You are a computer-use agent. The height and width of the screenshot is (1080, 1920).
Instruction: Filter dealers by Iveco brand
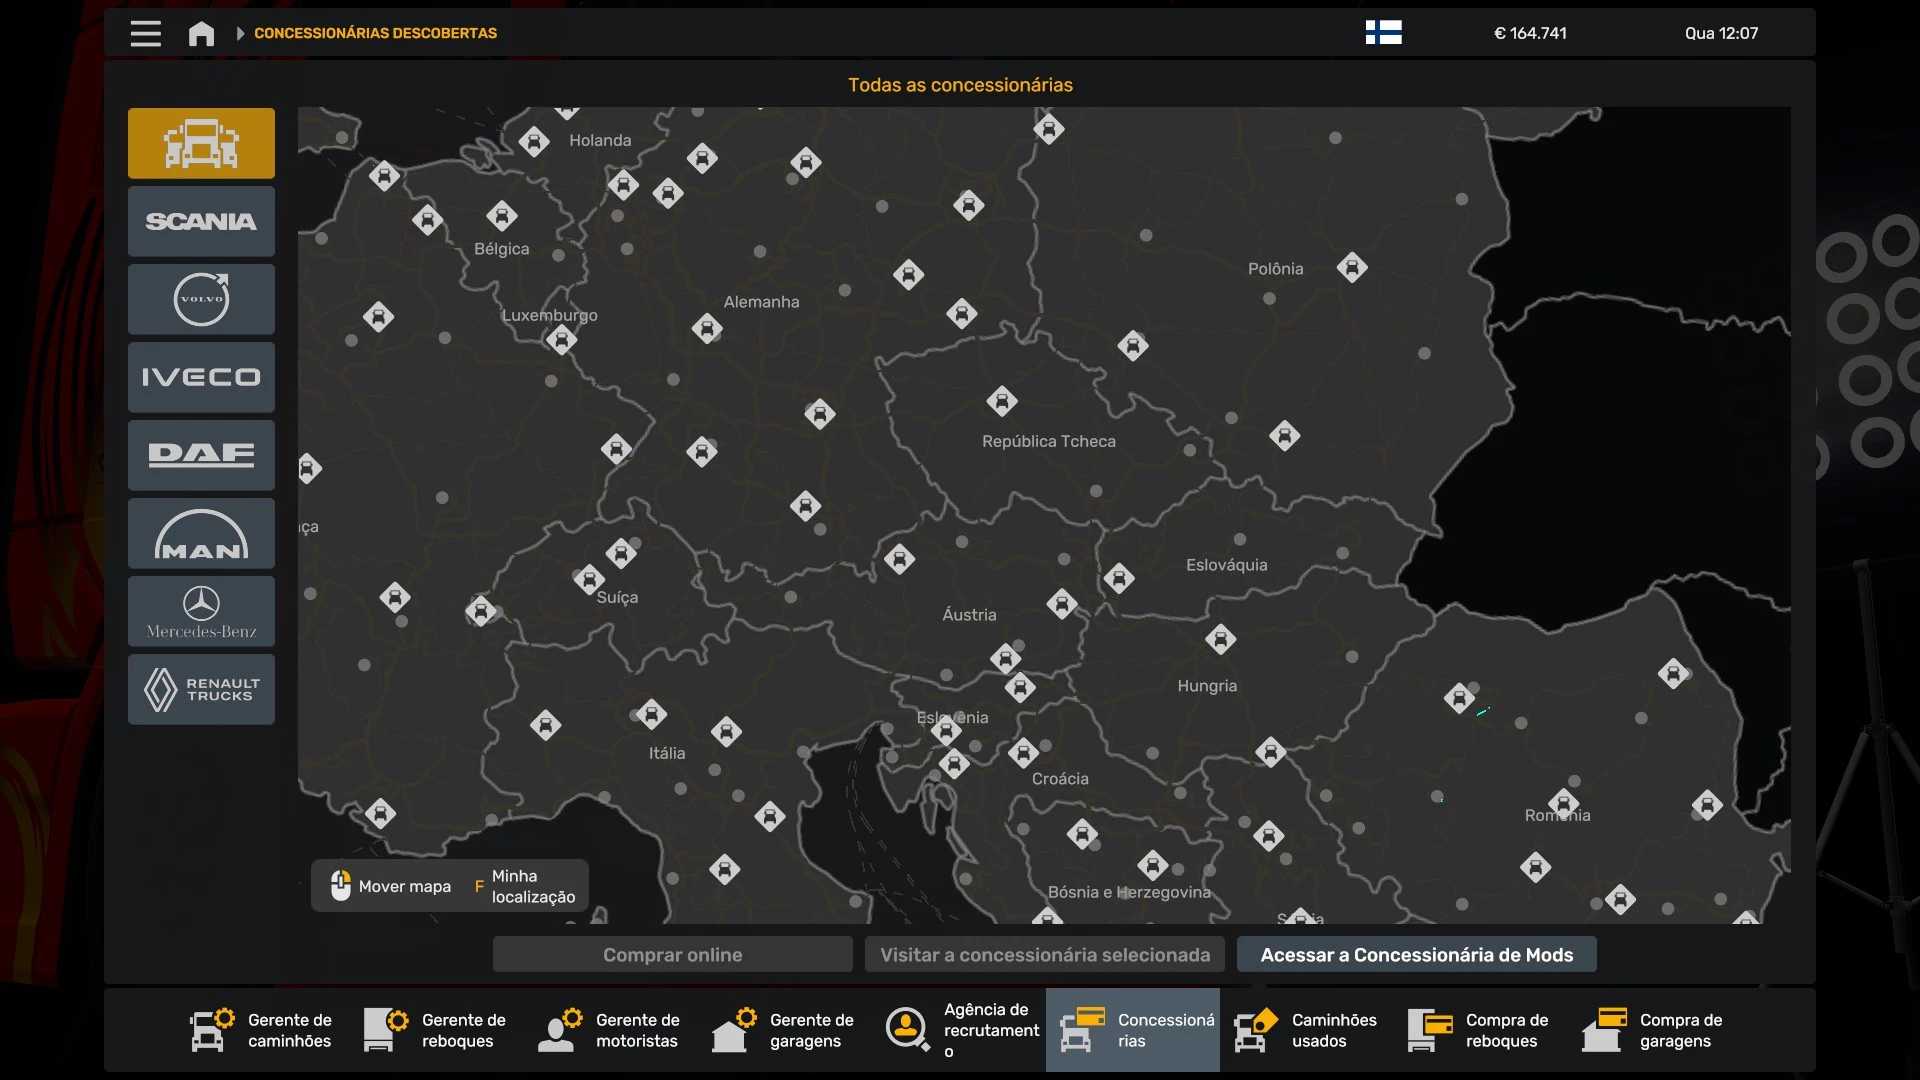tap(201, 377)
